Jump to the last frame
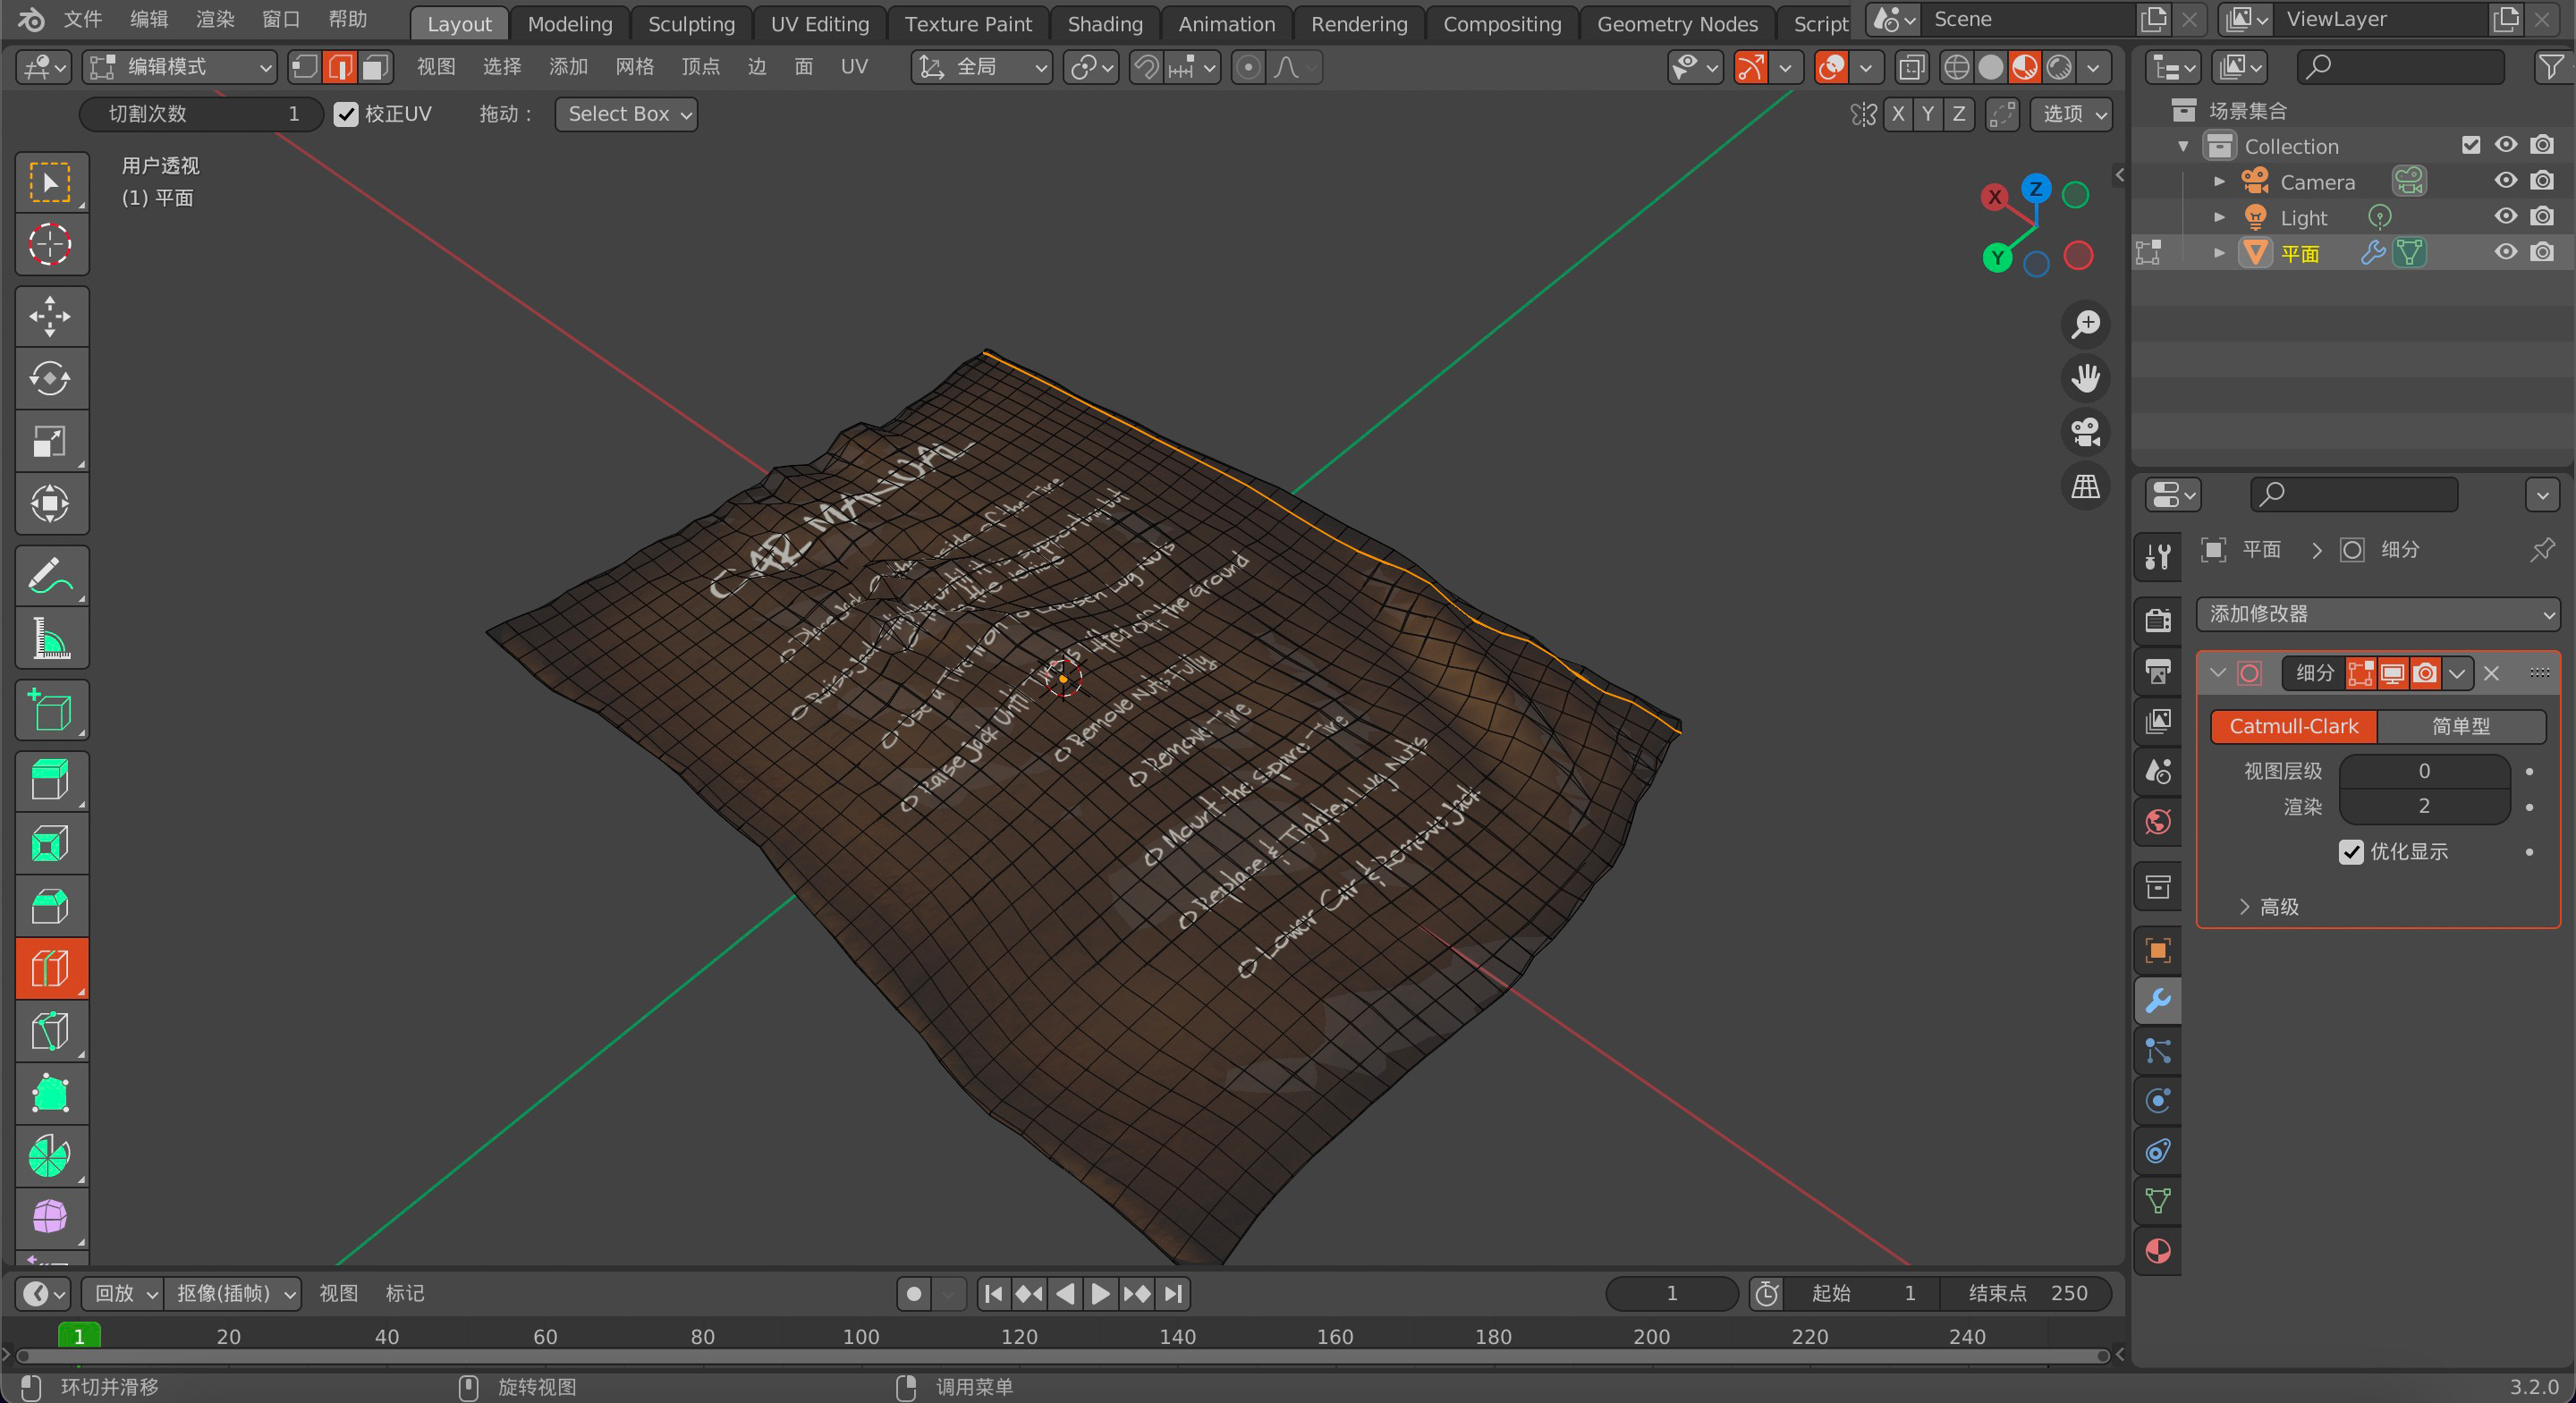Screen dimensions: 2576x1403 (1174, 1293)
